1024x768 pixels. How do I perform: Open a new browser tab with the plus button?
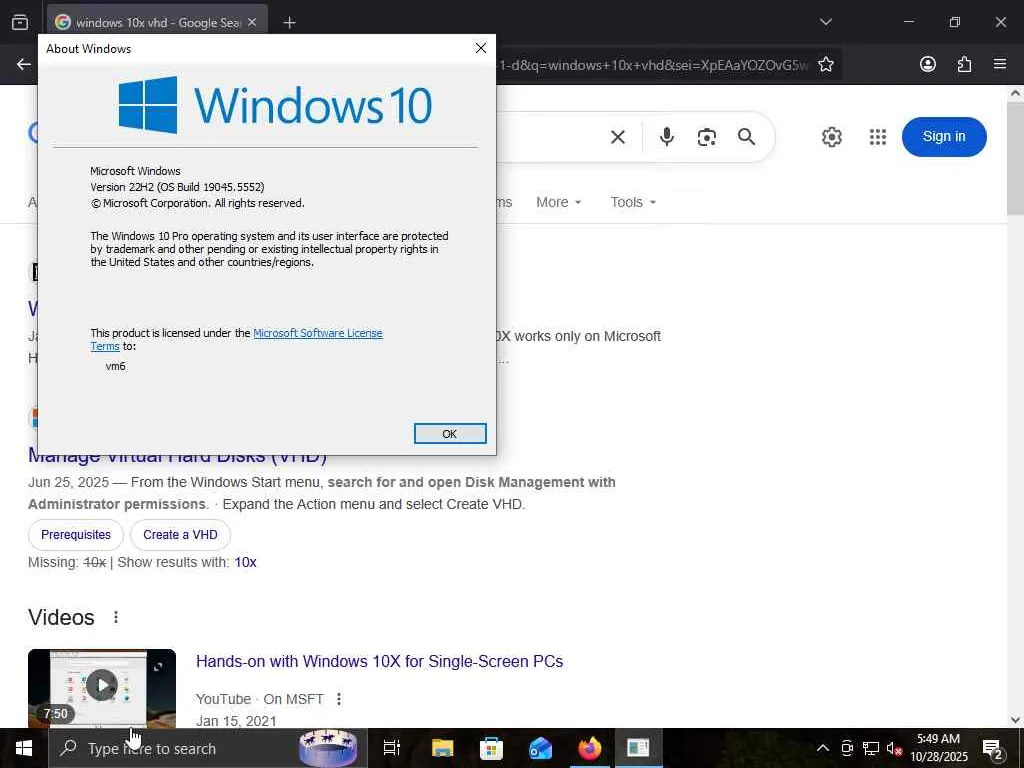[x=290, y=23]
